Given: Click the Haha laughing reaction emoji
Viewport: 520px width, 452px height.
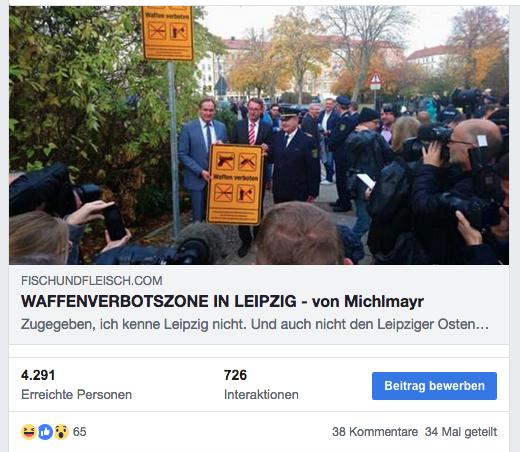Looking at the screenshot, I should [x=29, y=432].
